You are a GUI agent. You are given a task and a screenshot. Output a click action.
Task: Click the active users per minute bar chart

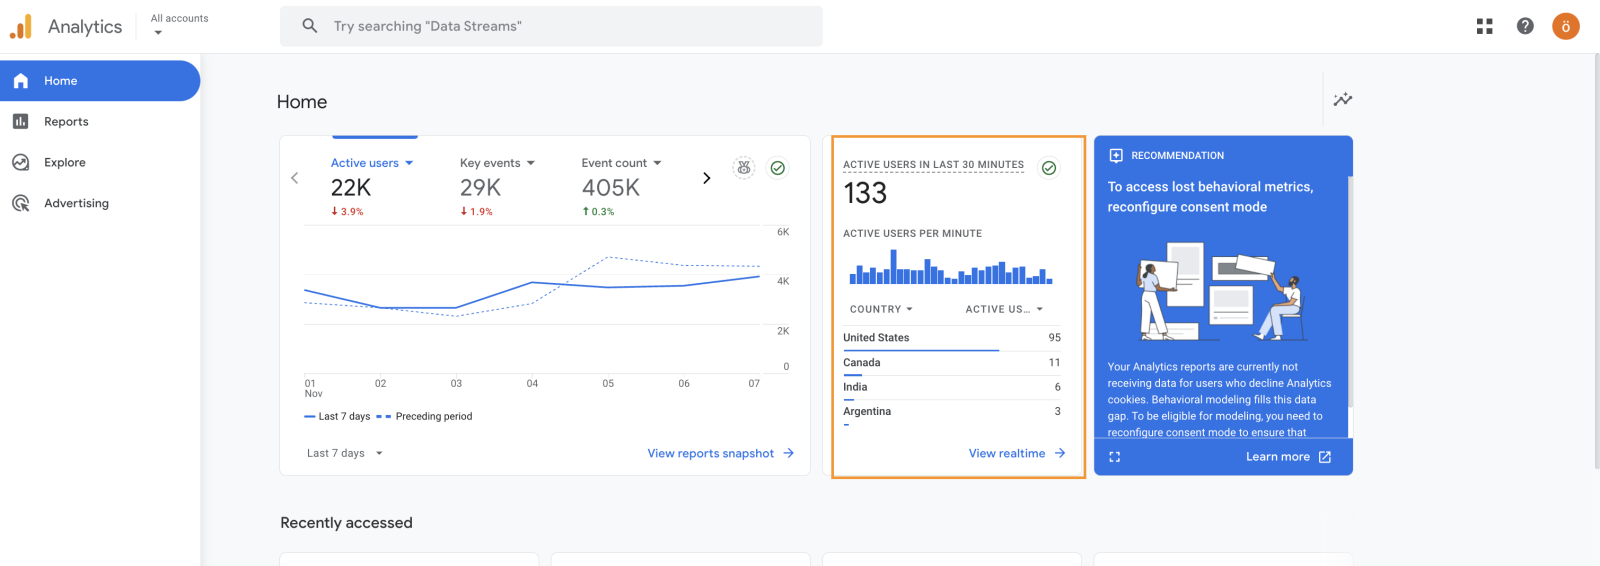coord(950,267)
